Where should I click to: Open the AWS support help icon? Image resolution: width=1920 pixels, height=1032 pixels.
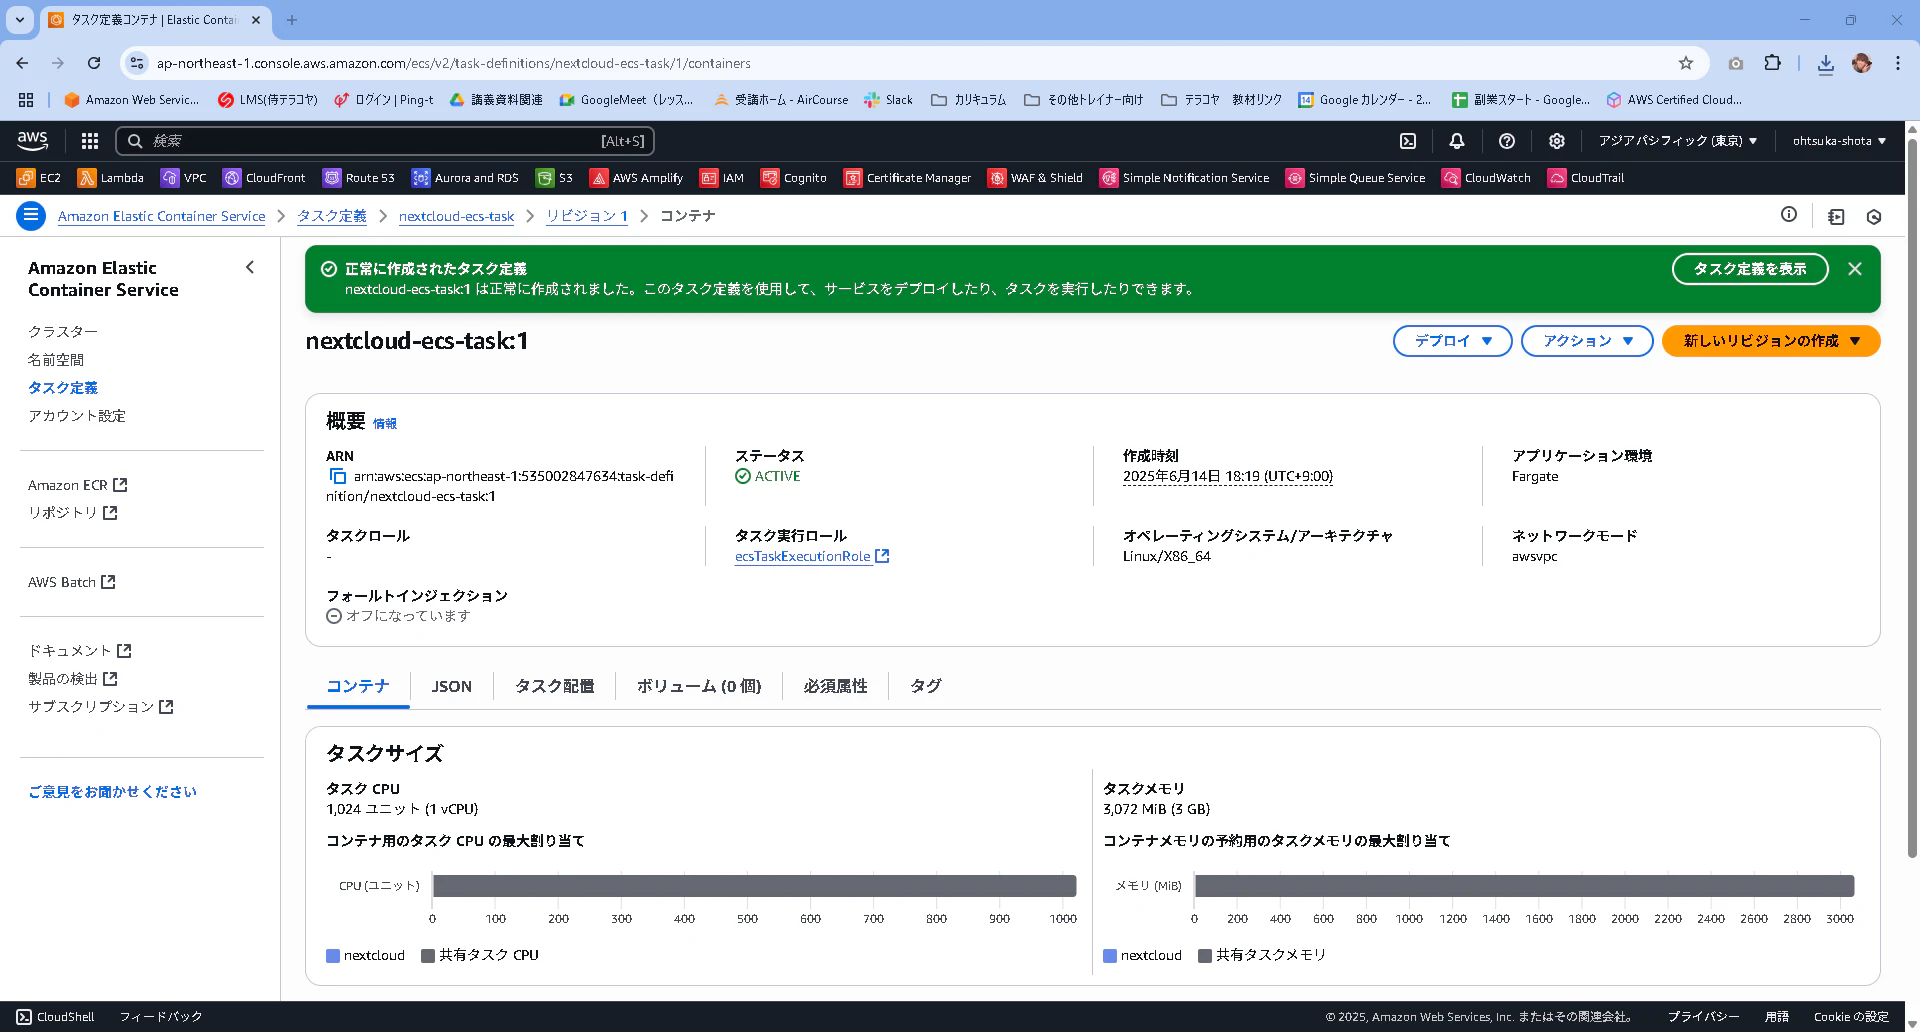[x=1507, y=141]
